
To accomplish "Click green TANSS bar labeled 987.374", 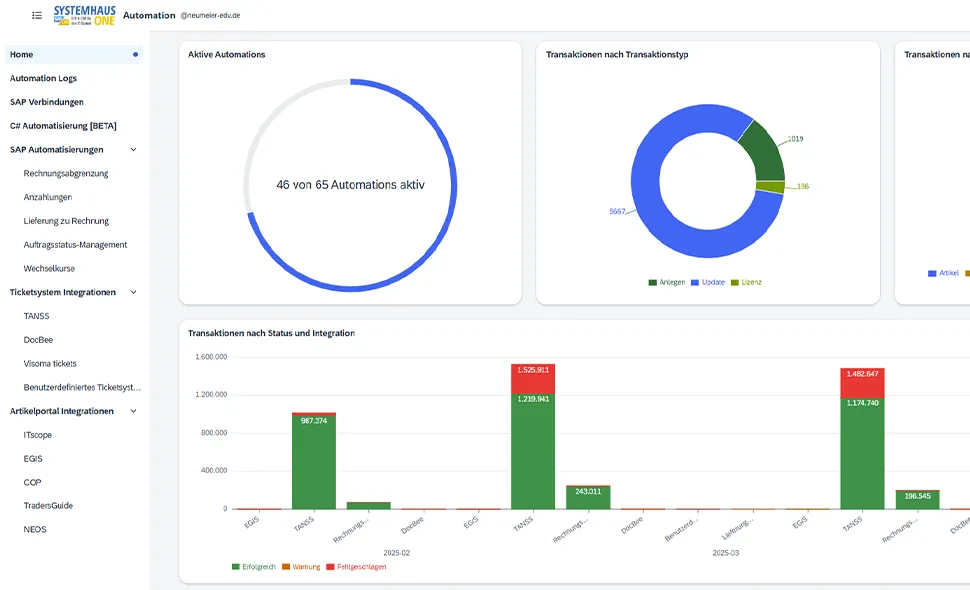I will point(314,464).
